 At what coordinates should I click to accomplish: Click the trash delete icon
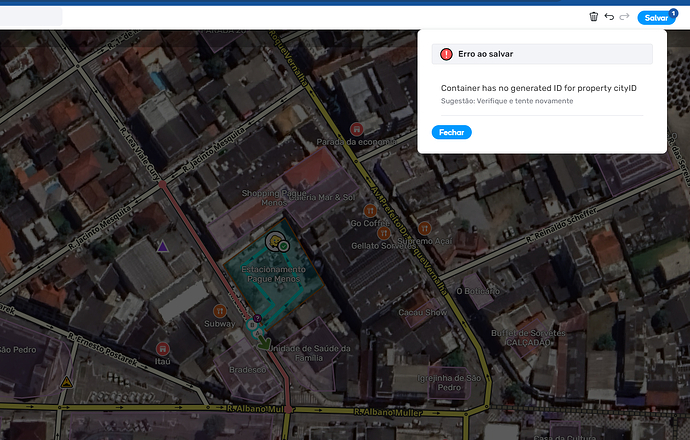coord(593,17)
